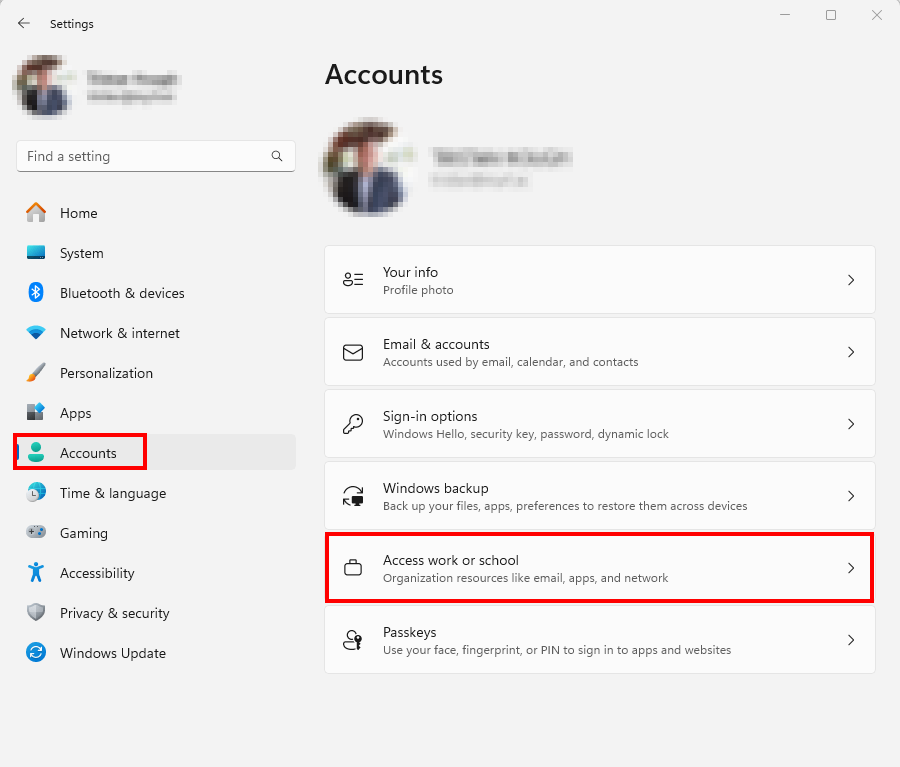Expand Sign-in options chevron
This screenshot has width=900, height=767.
851,424
